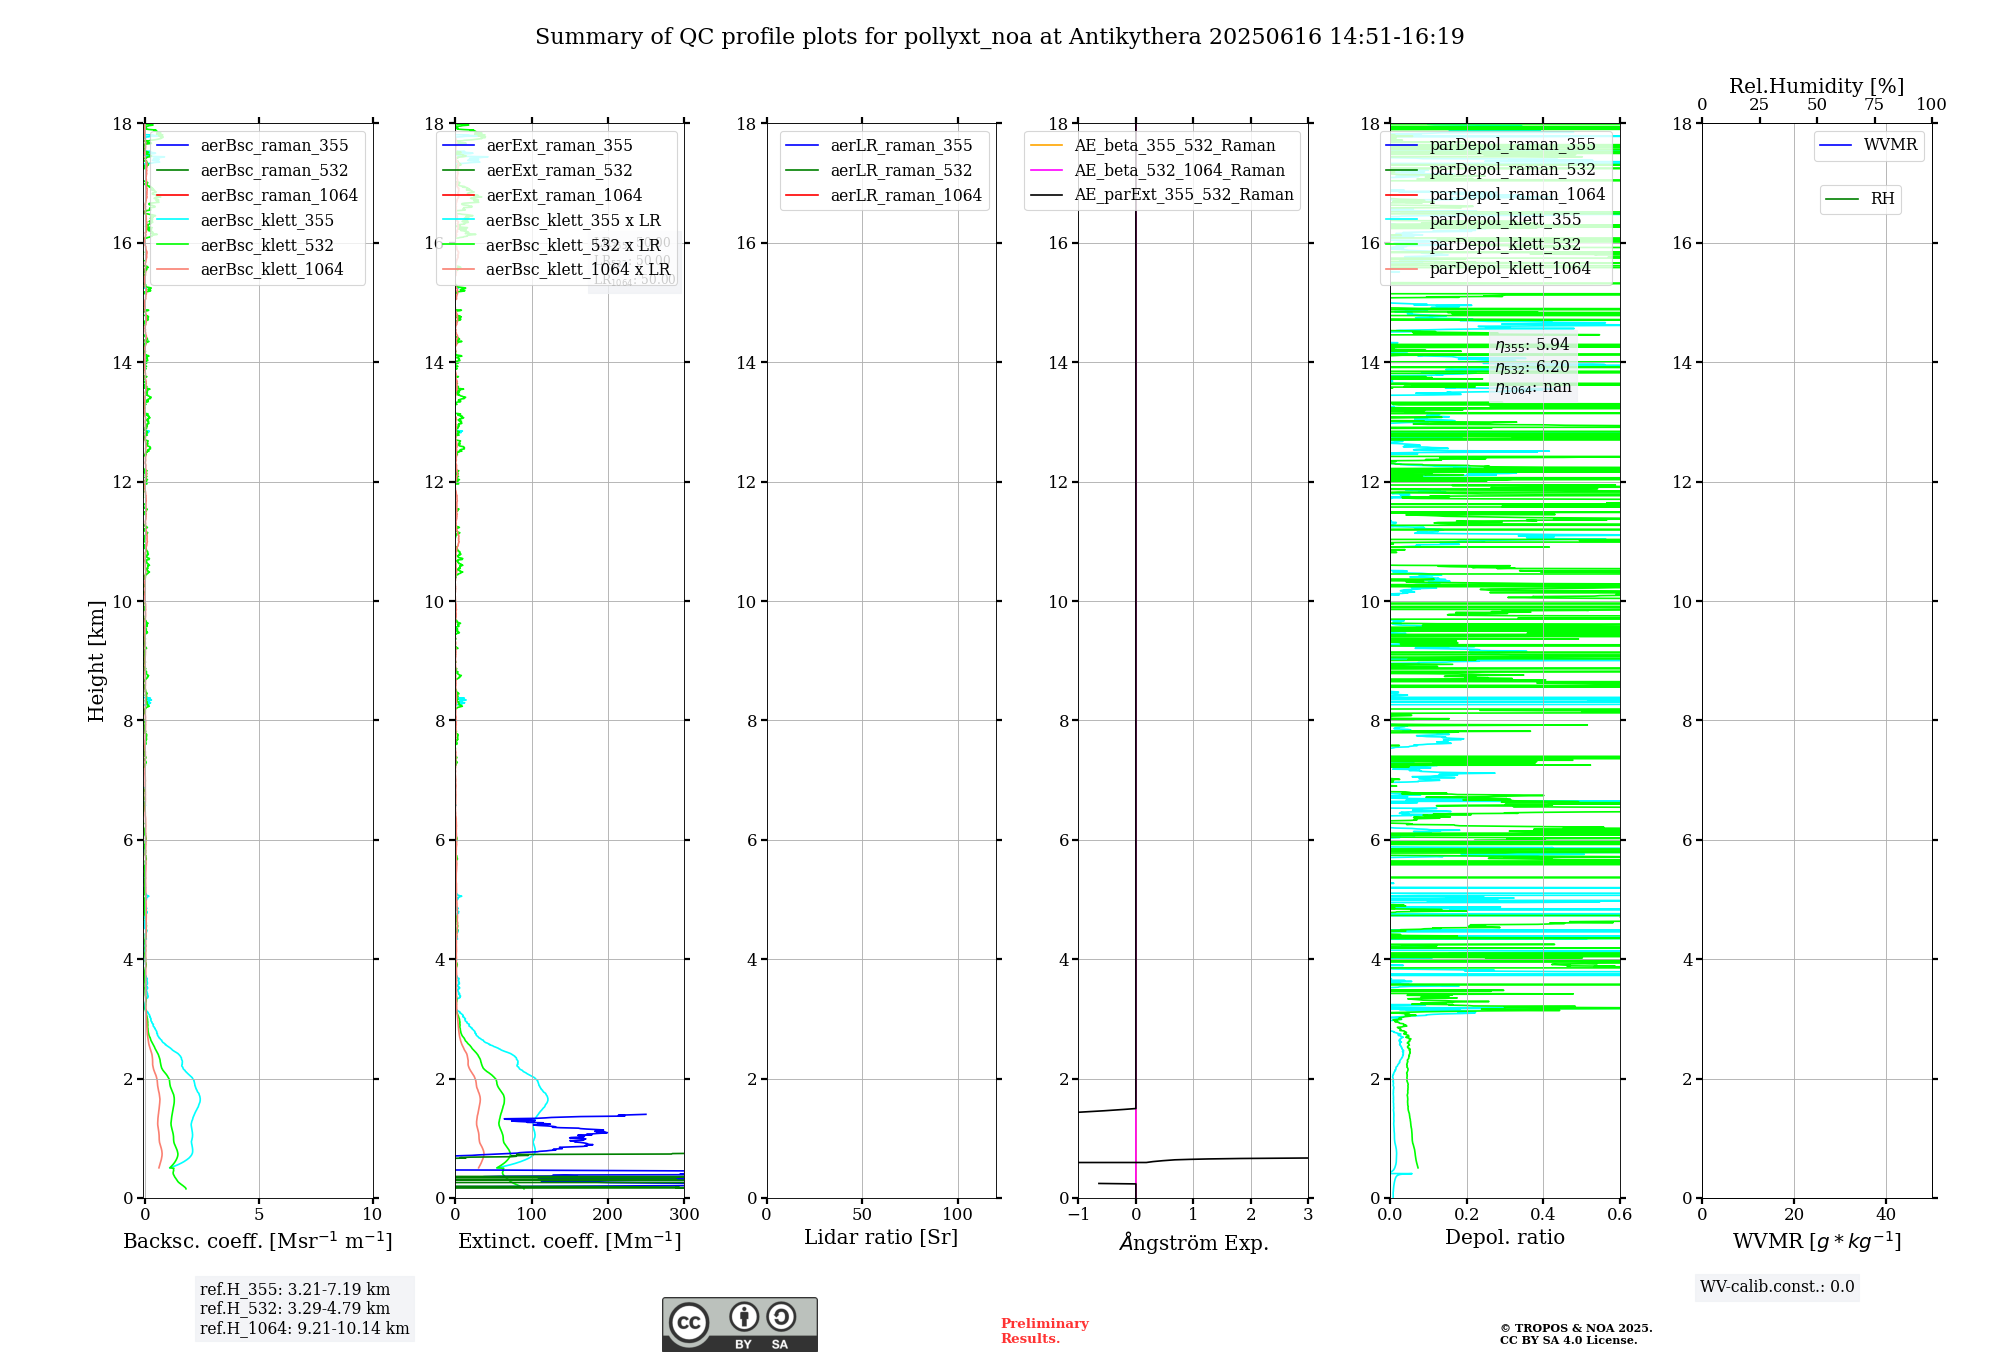Click the Backsc. coeff. x-axis label
Screen dimensions: 2000x1360
click(x=258, y=1241)
